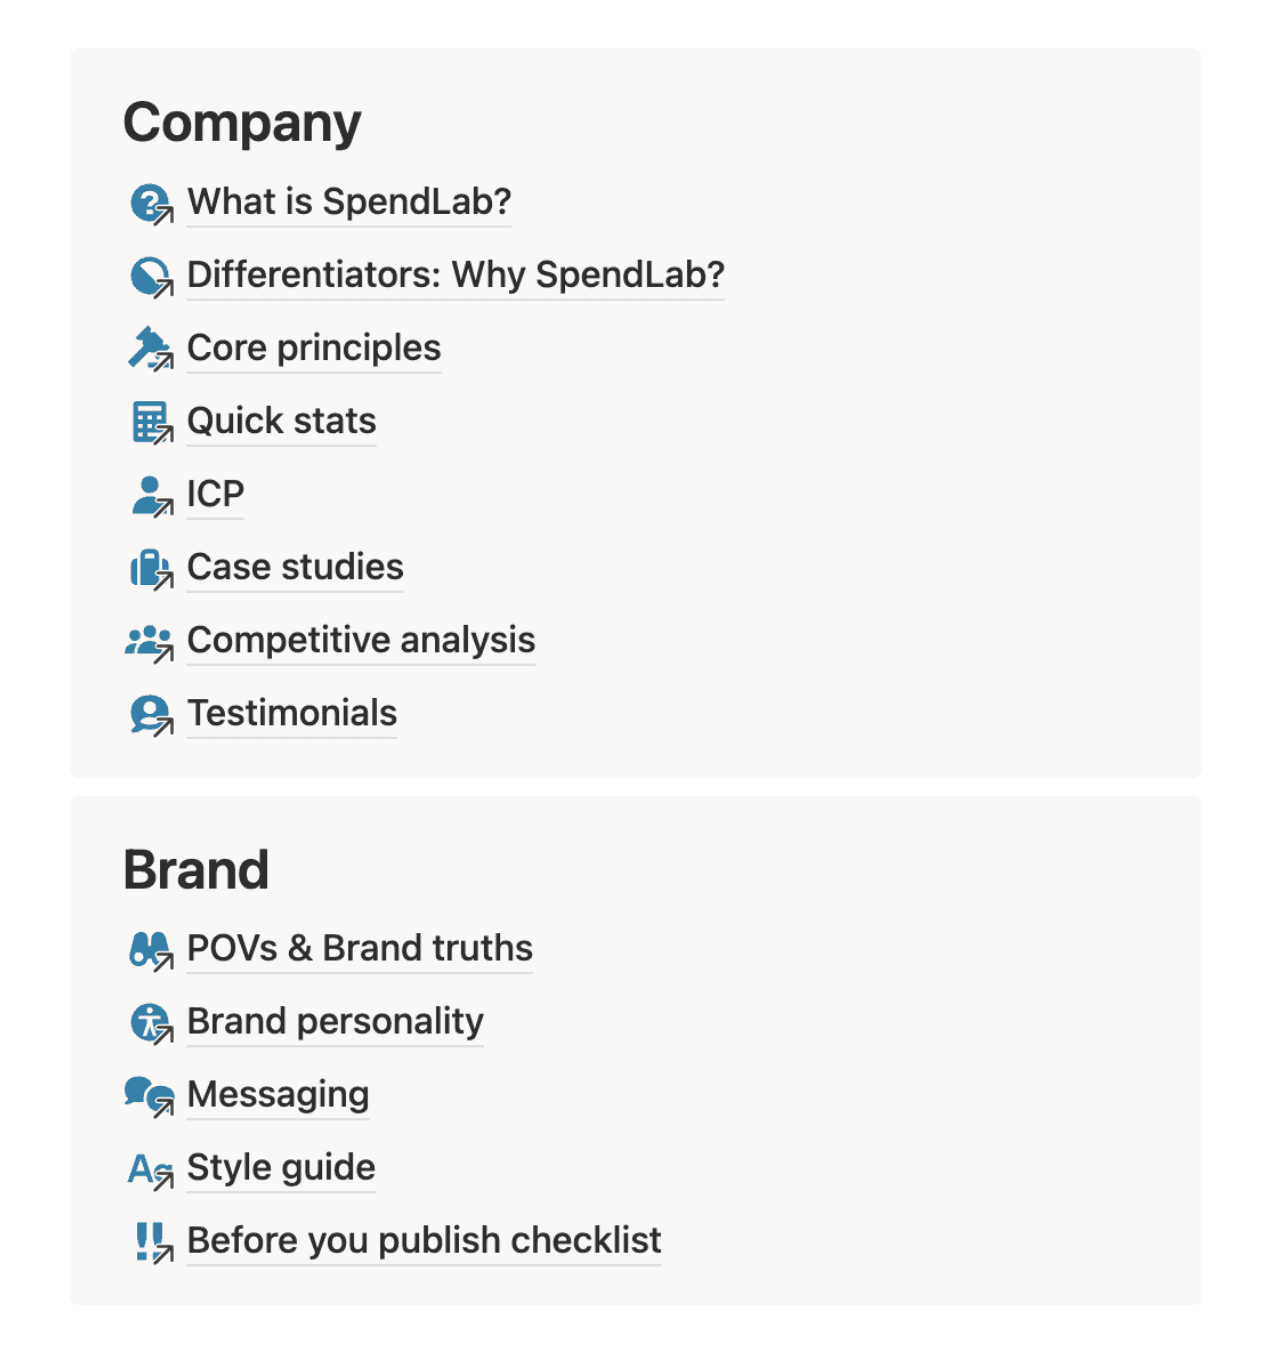Open Differentiators: Why SpendLab? link
This screenshot has width=1280, height=1350.
click(455, 275)
